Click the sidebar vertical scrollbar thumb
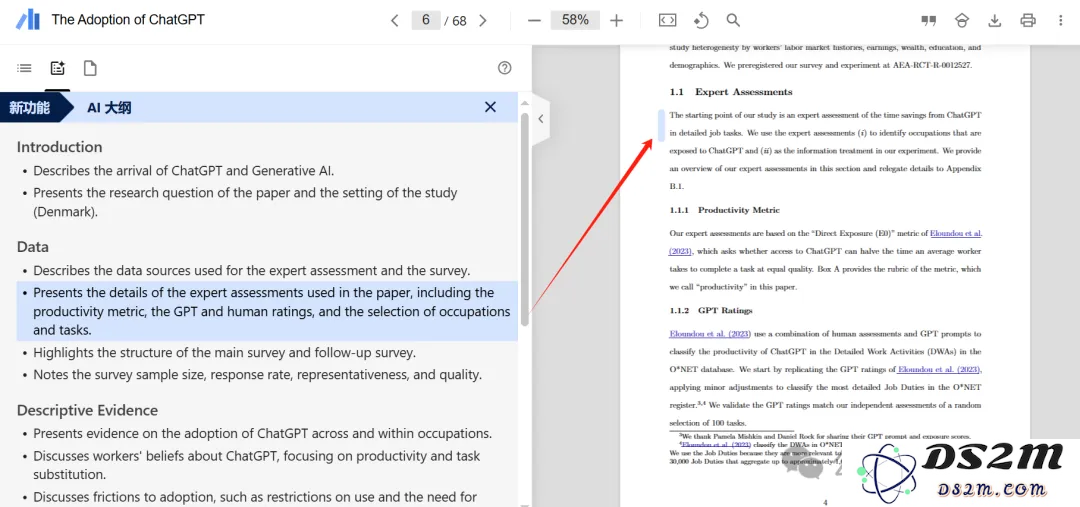Image resolution: width=1080 pixels, height=507 pixels. point(525,219)
